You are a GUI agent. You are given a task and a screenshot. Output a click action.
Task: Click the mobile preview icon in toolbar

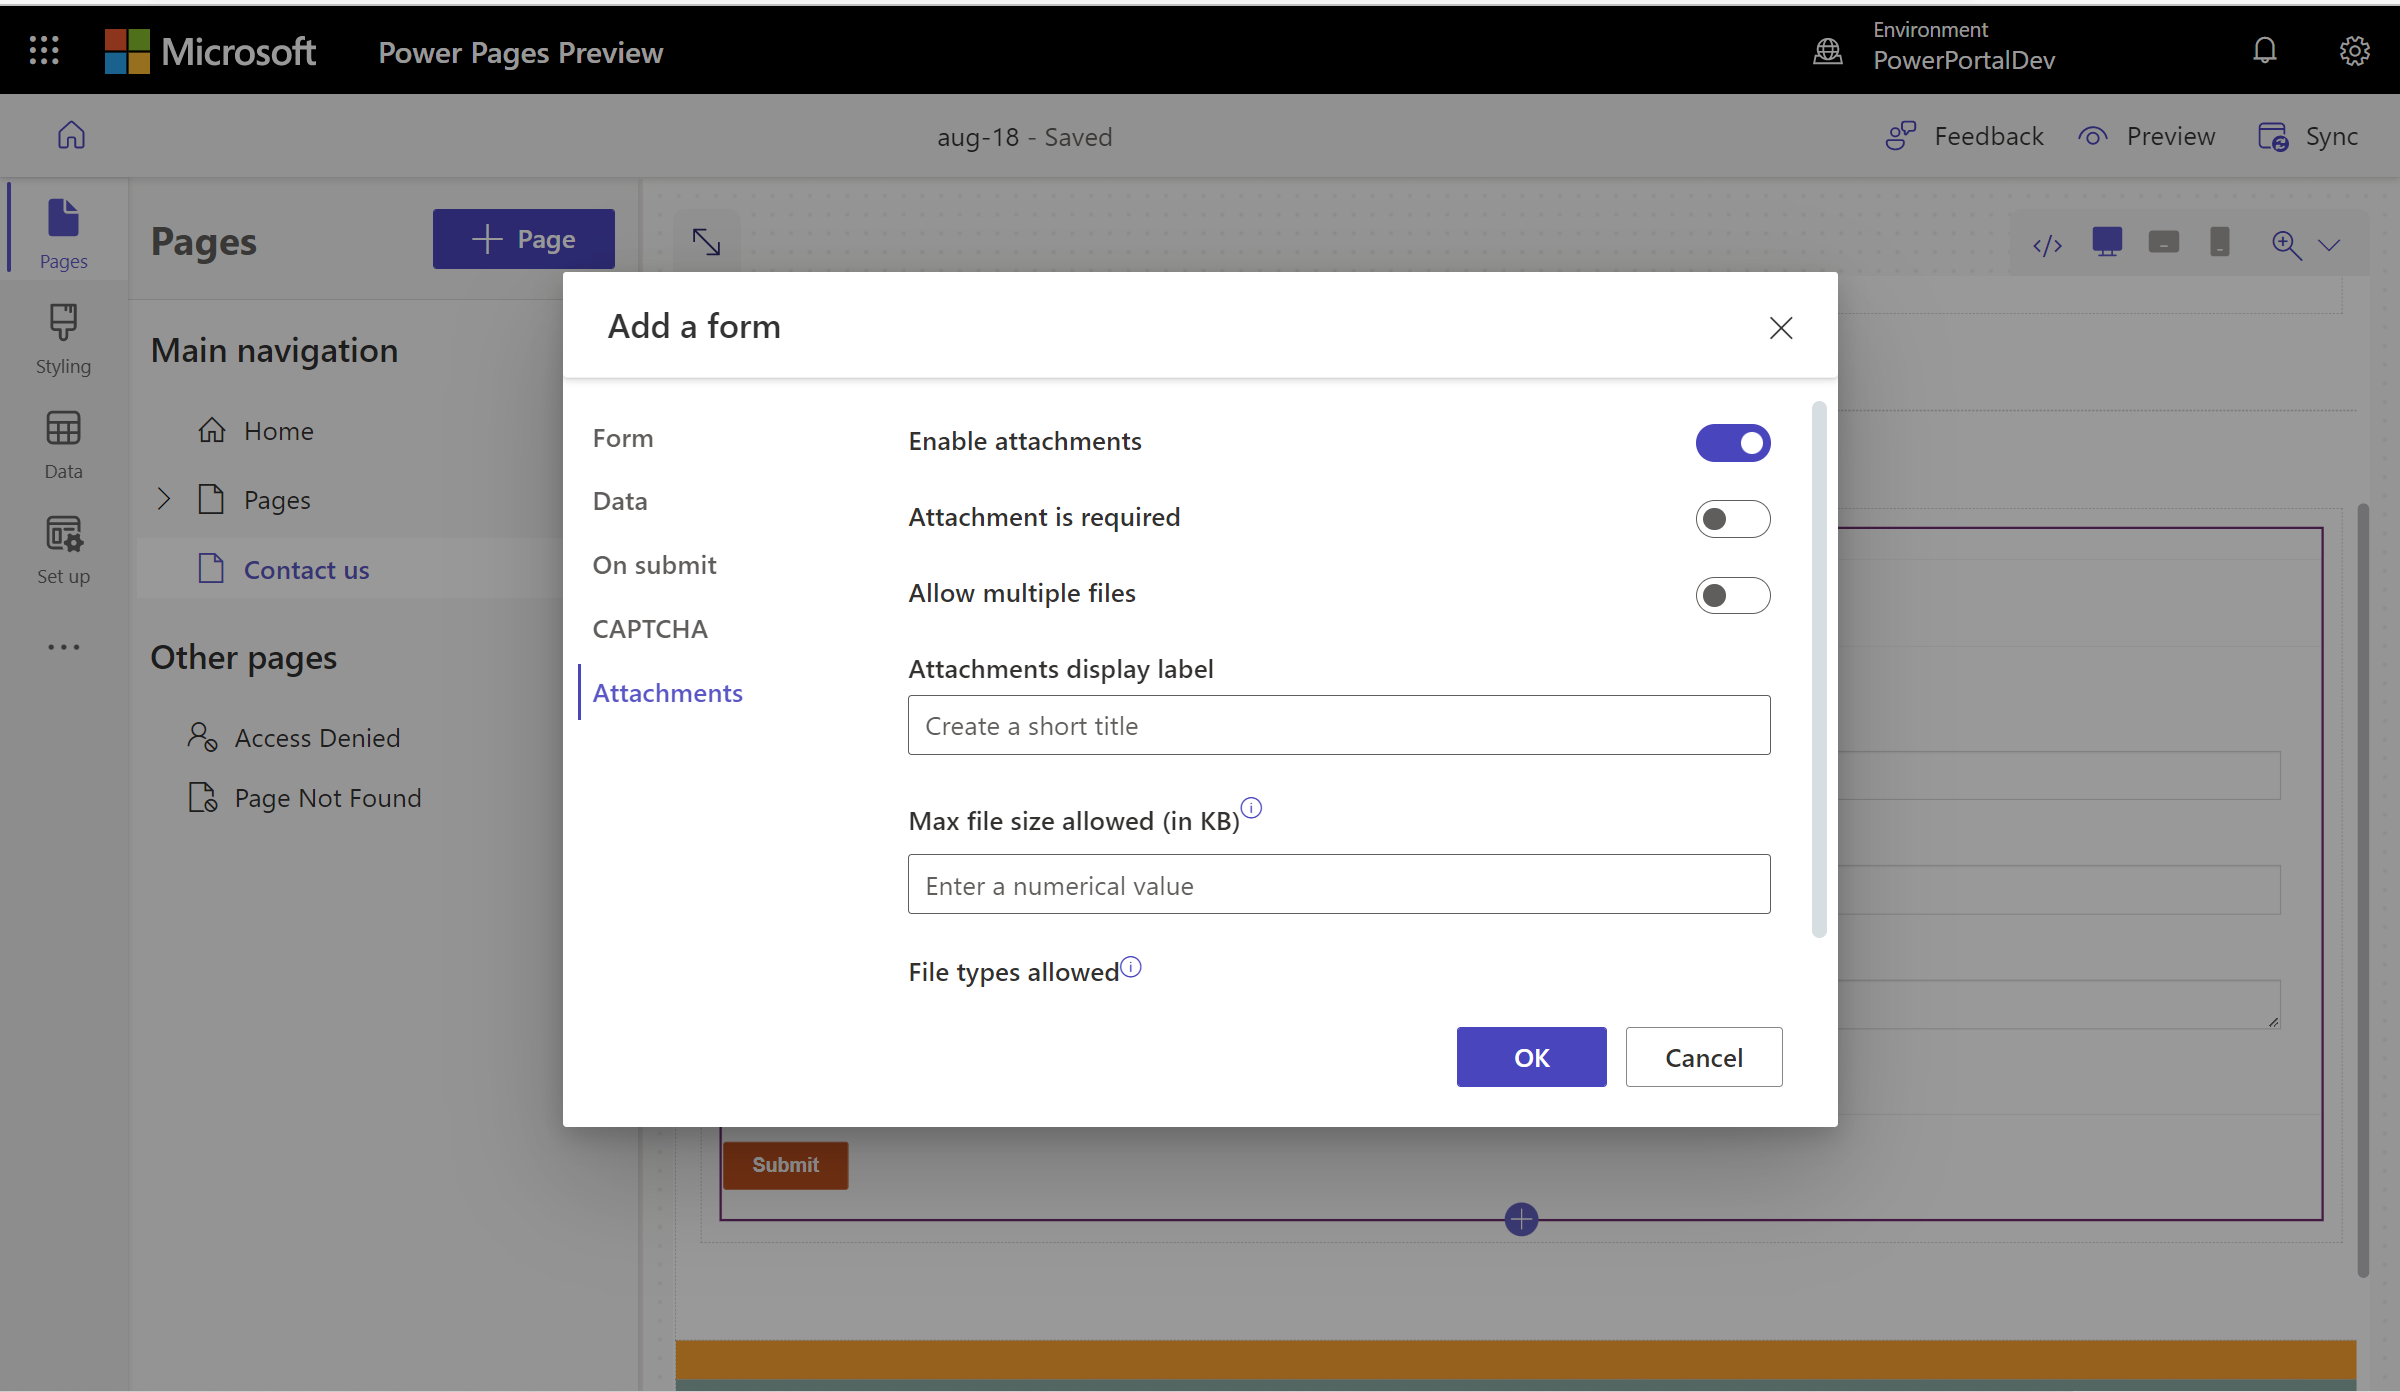[x=2219, y=245]
